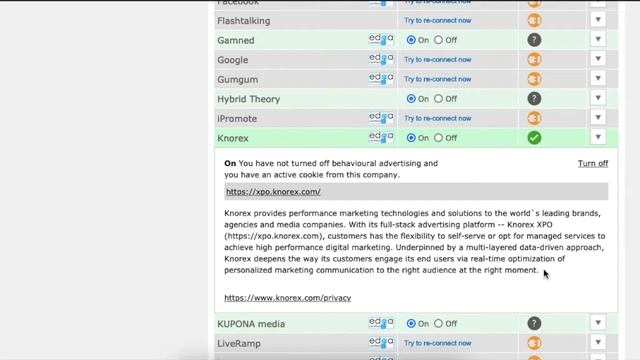The width and height of the screenshot is (640, 360).
Task: Select Off for Gamned
Action: click(x=438, y=40)
